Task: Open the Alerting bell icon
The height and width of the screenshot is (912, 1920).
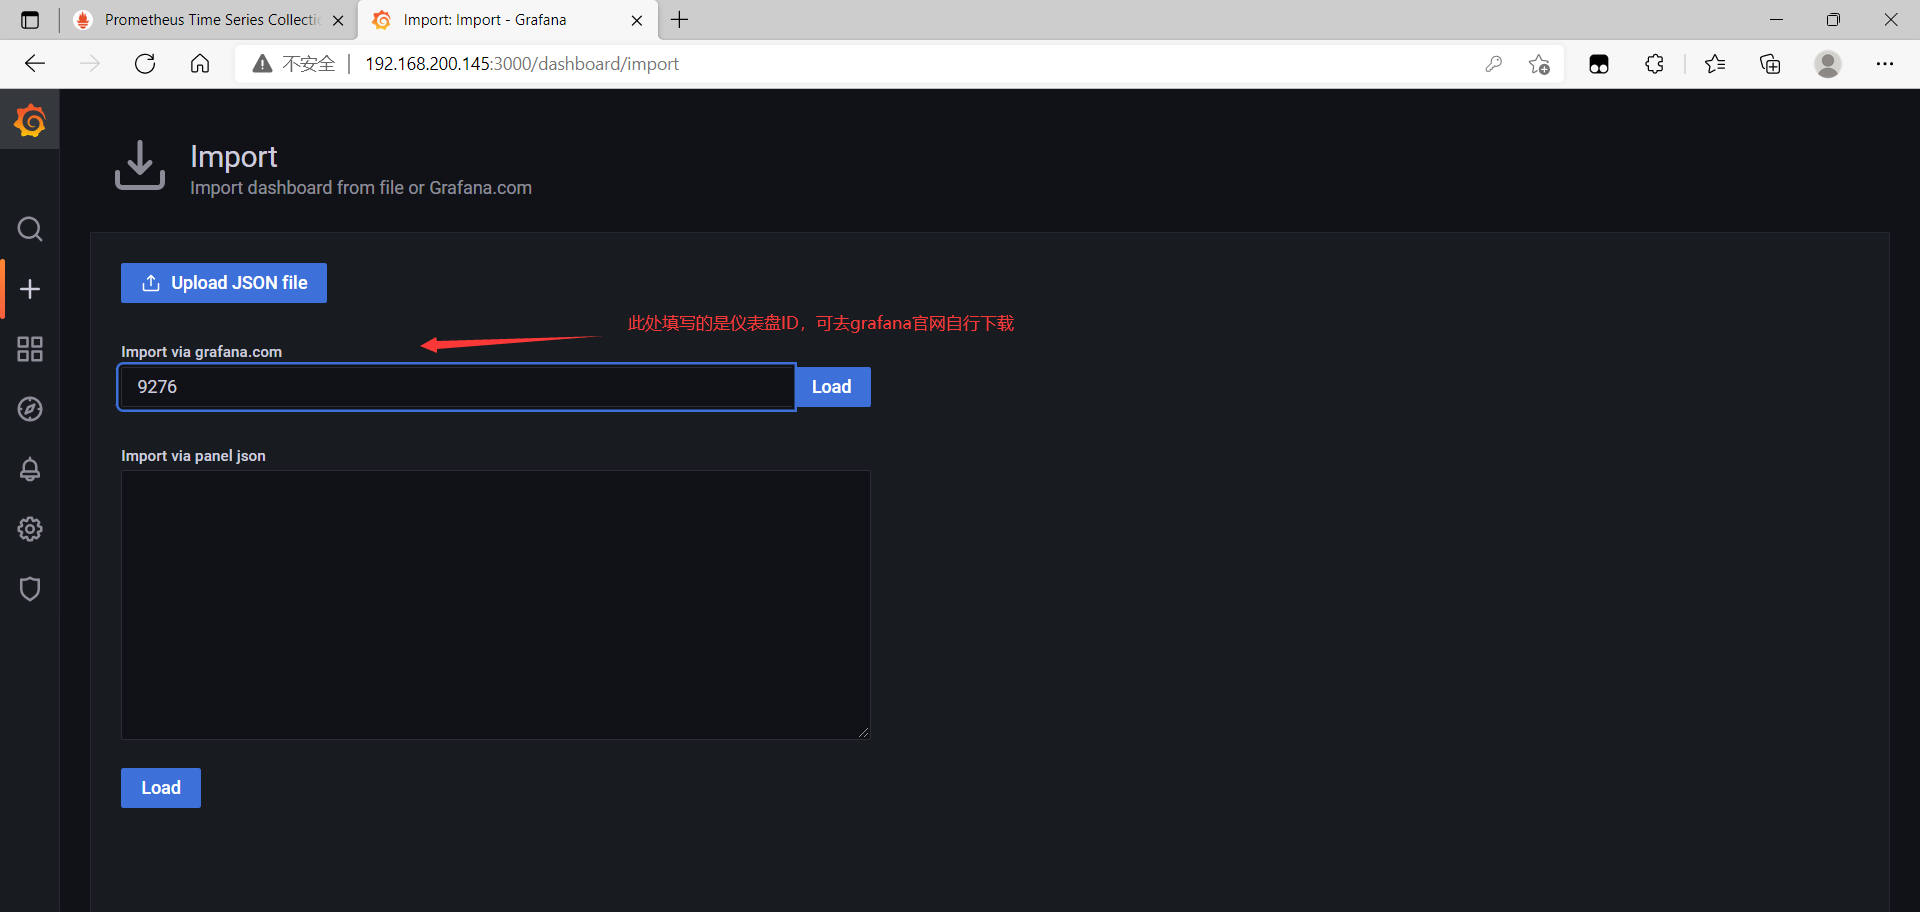Action: 30,469
